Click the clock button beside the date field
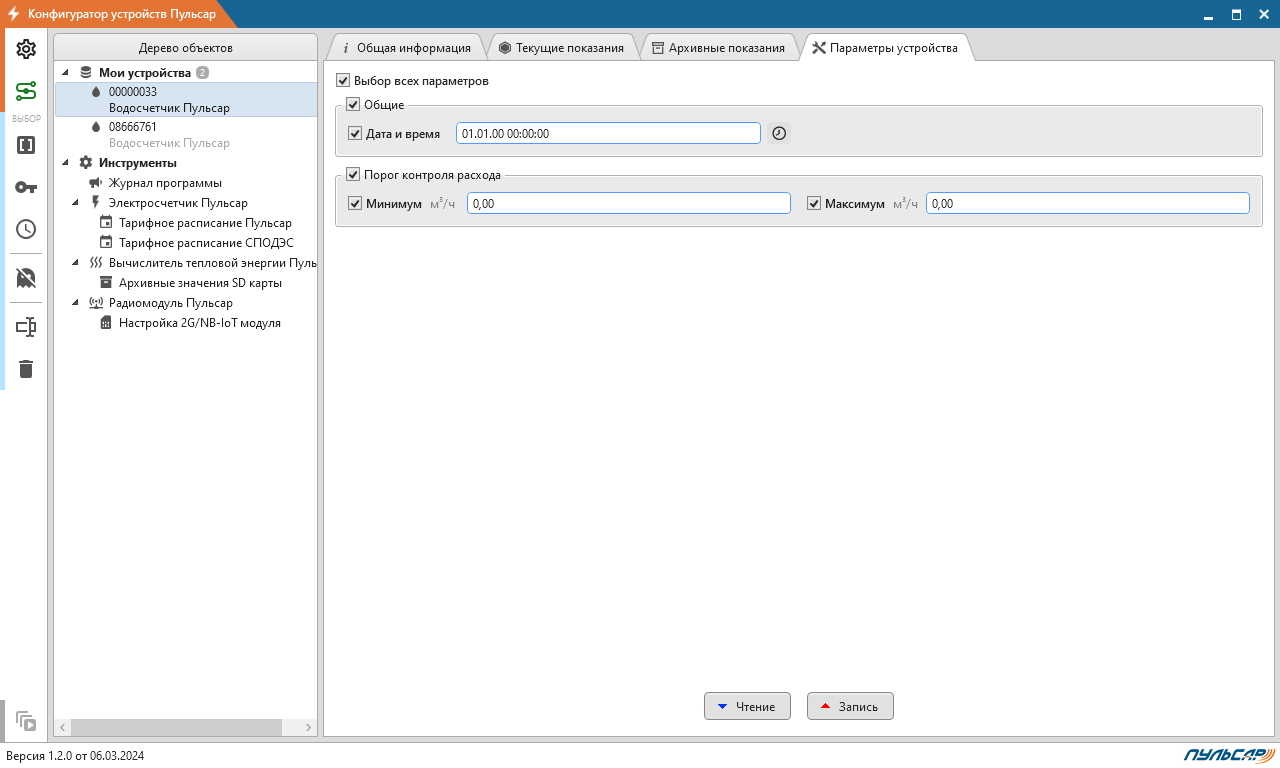 pyautogui.click(x=779, y=133)
